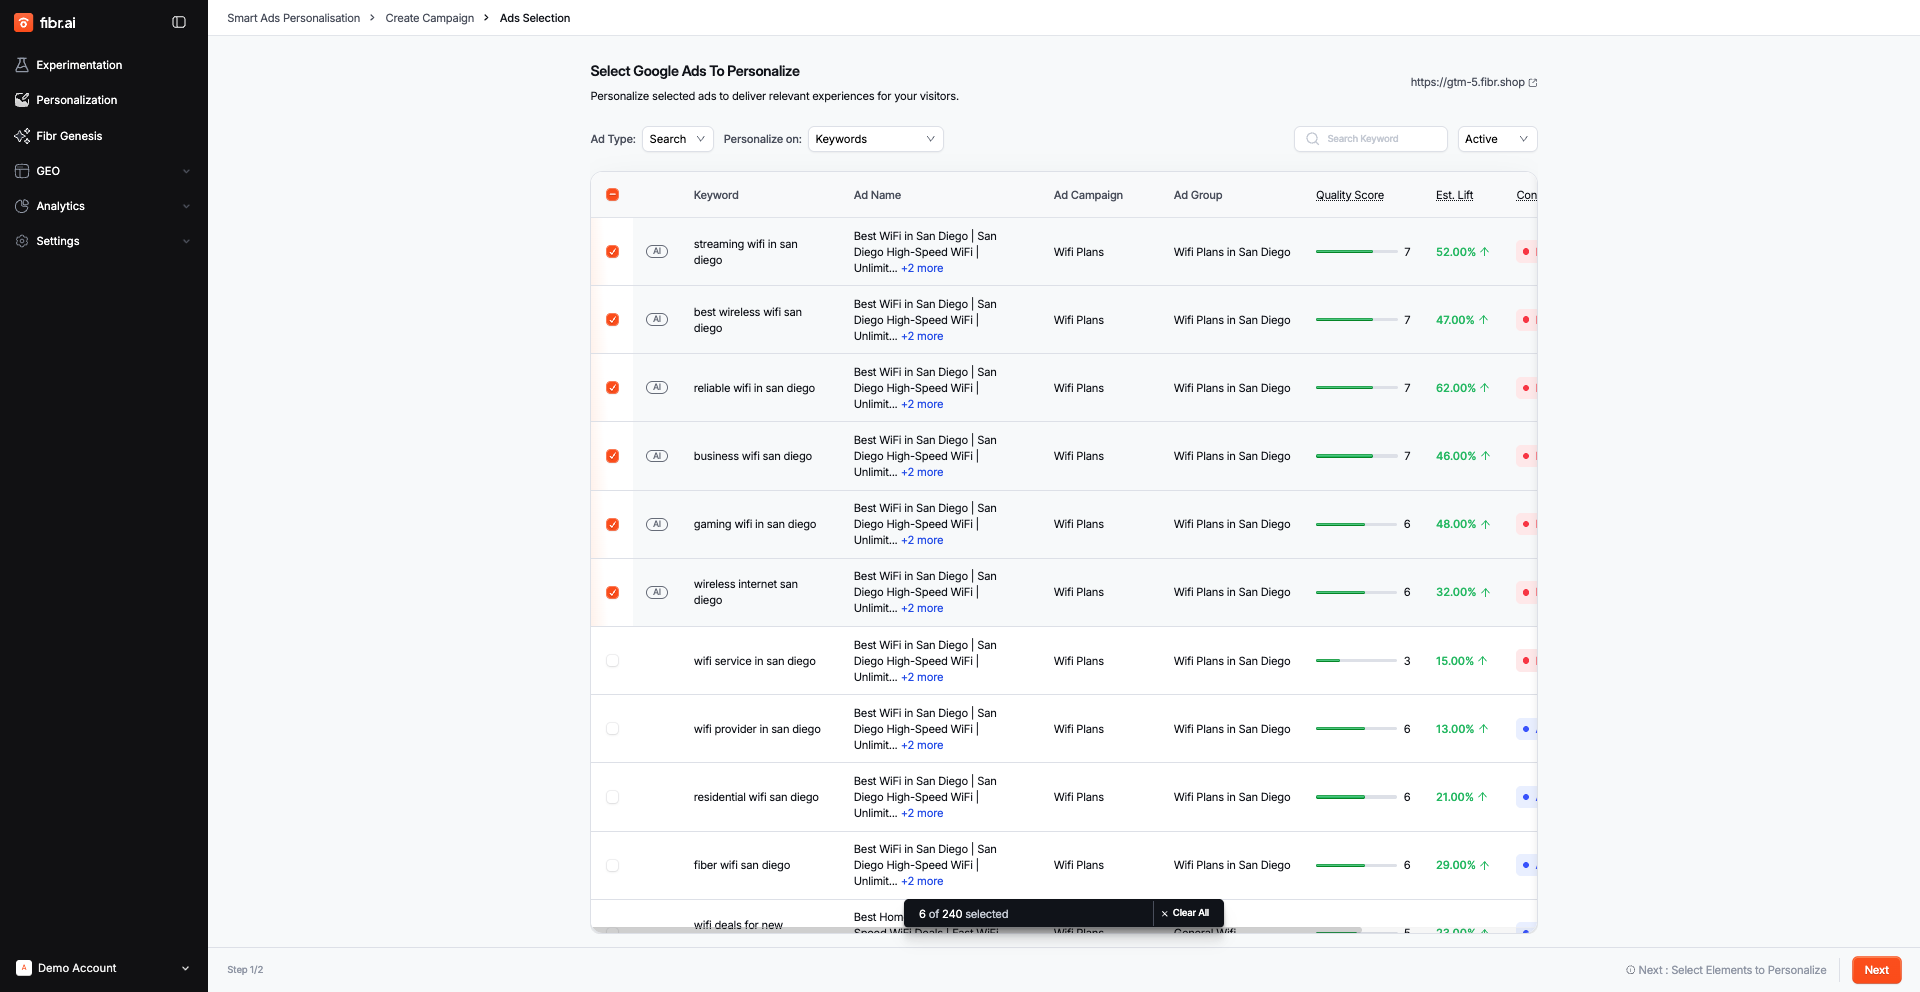Click the orange Next button

(1876, 970)
